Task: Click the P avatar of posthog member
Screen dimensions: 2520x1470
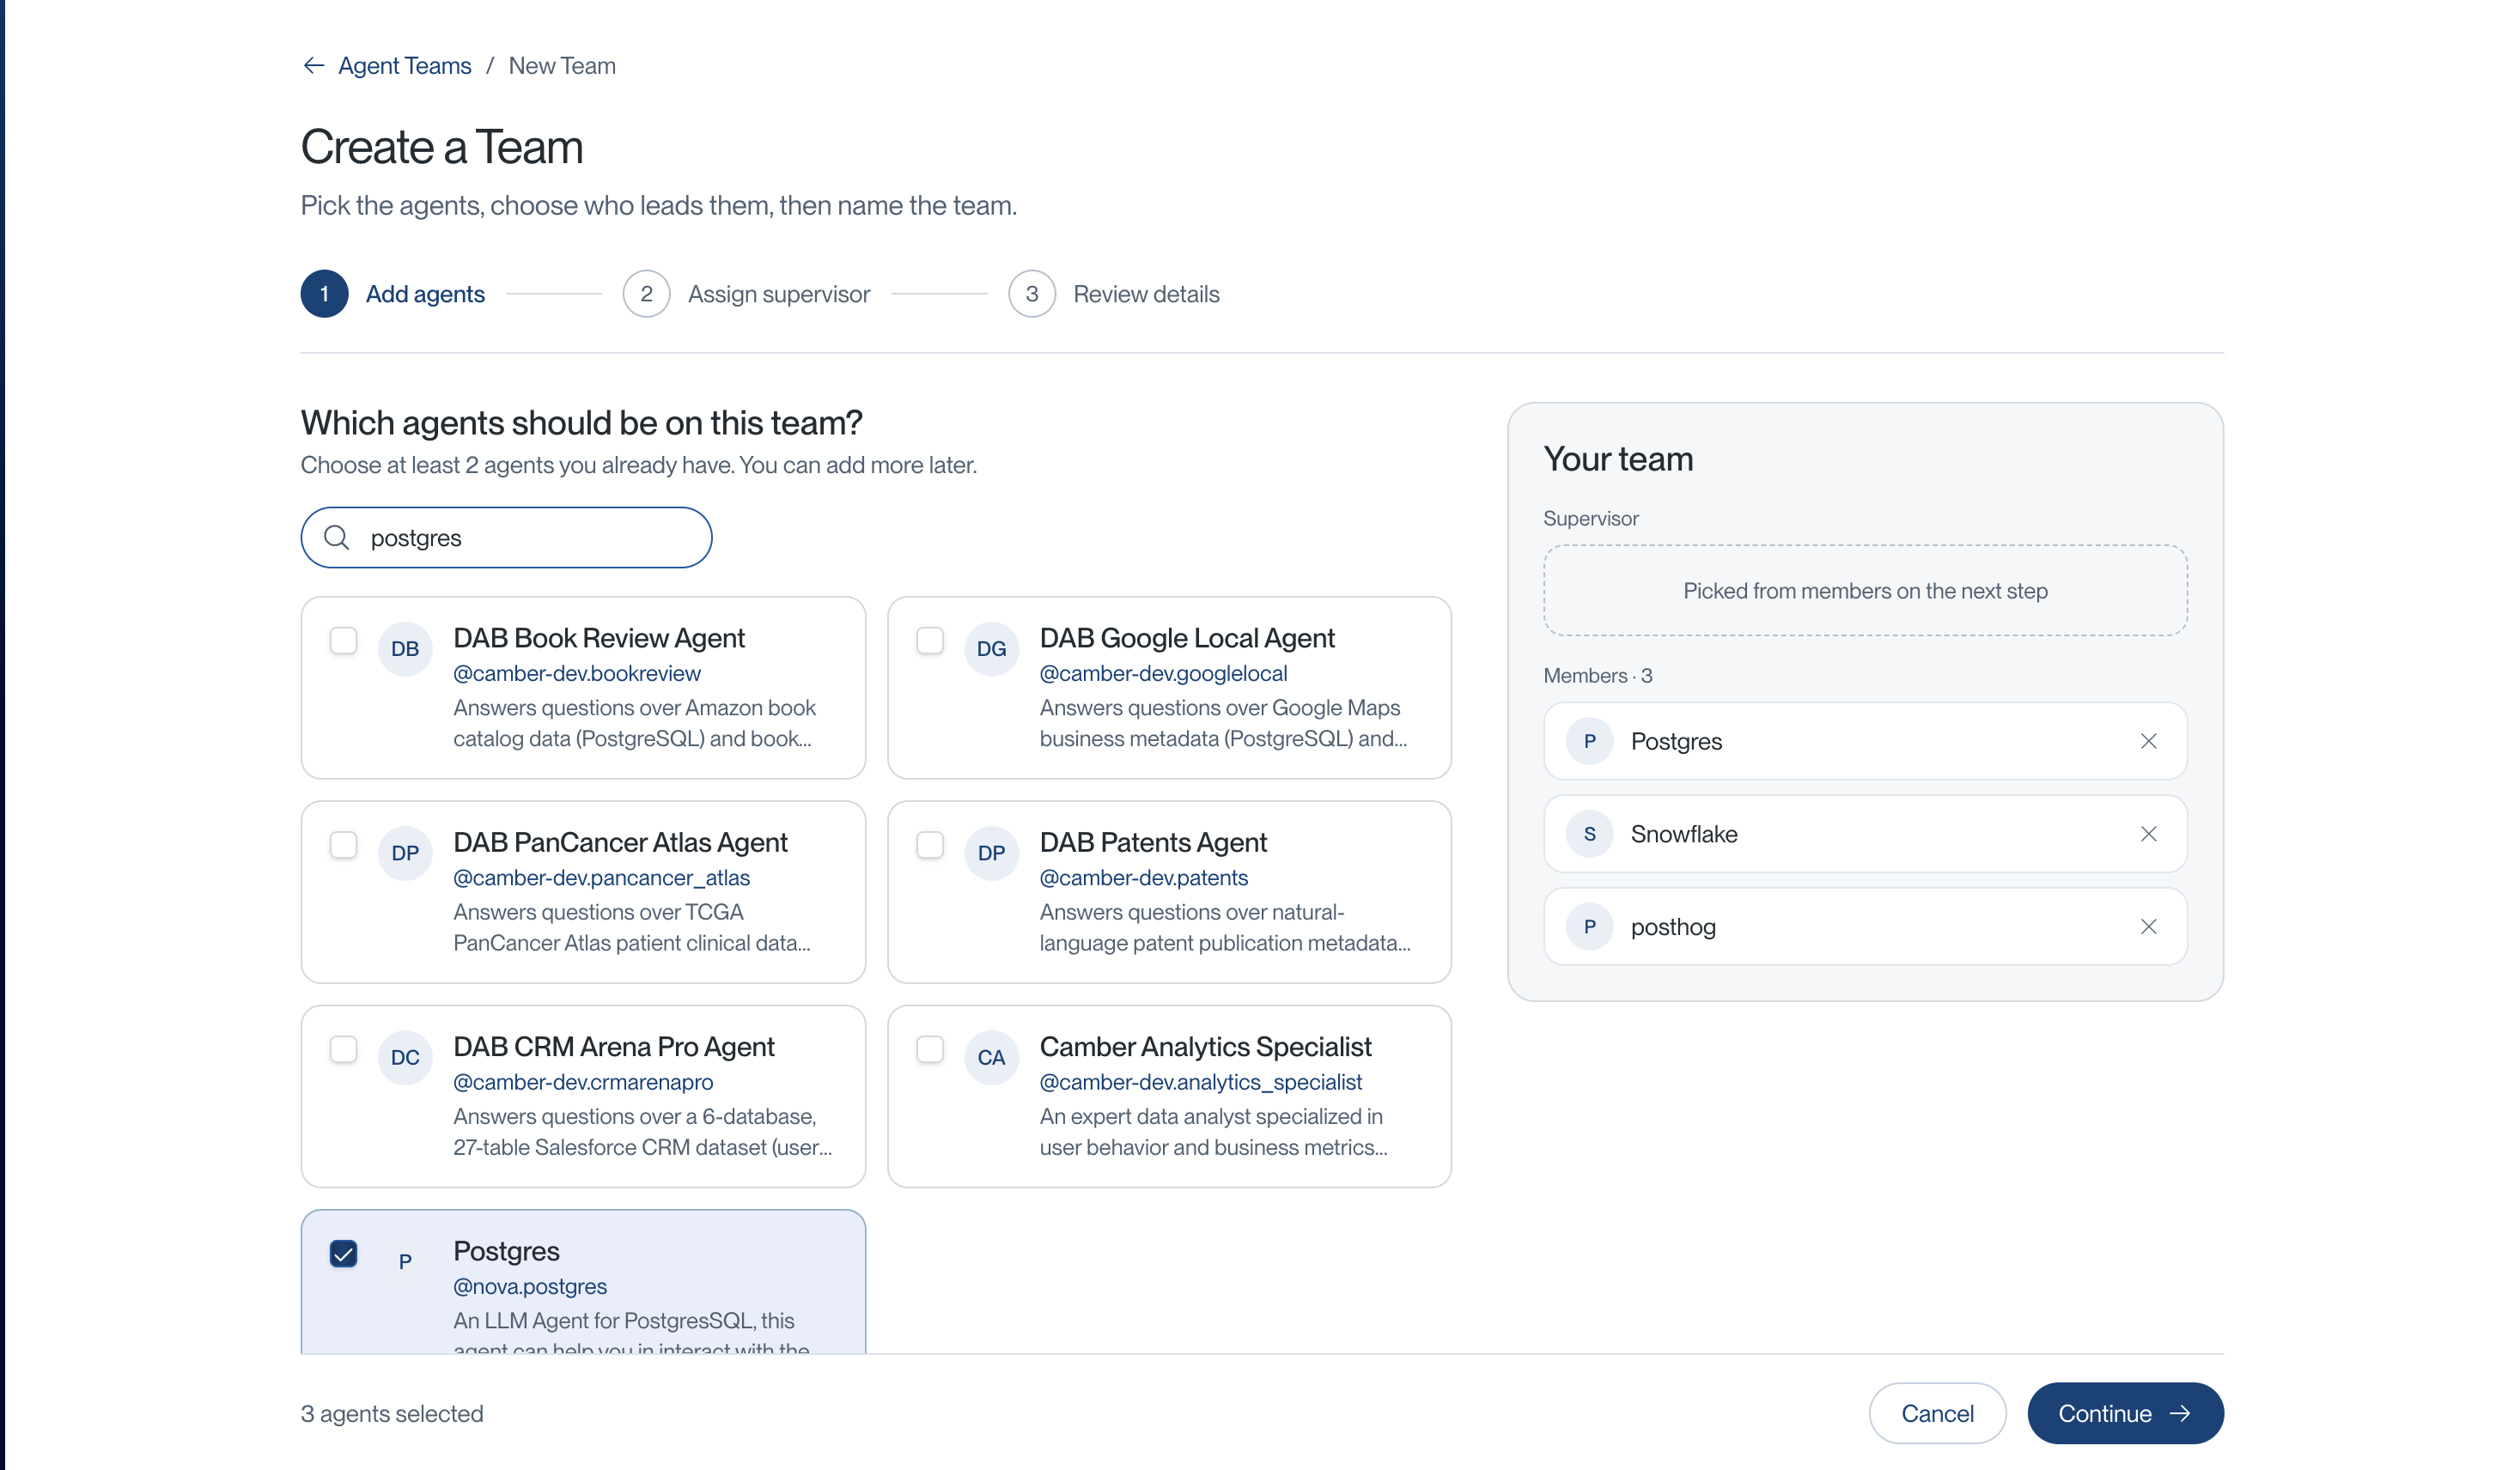Action: (x=1589, y=927)
